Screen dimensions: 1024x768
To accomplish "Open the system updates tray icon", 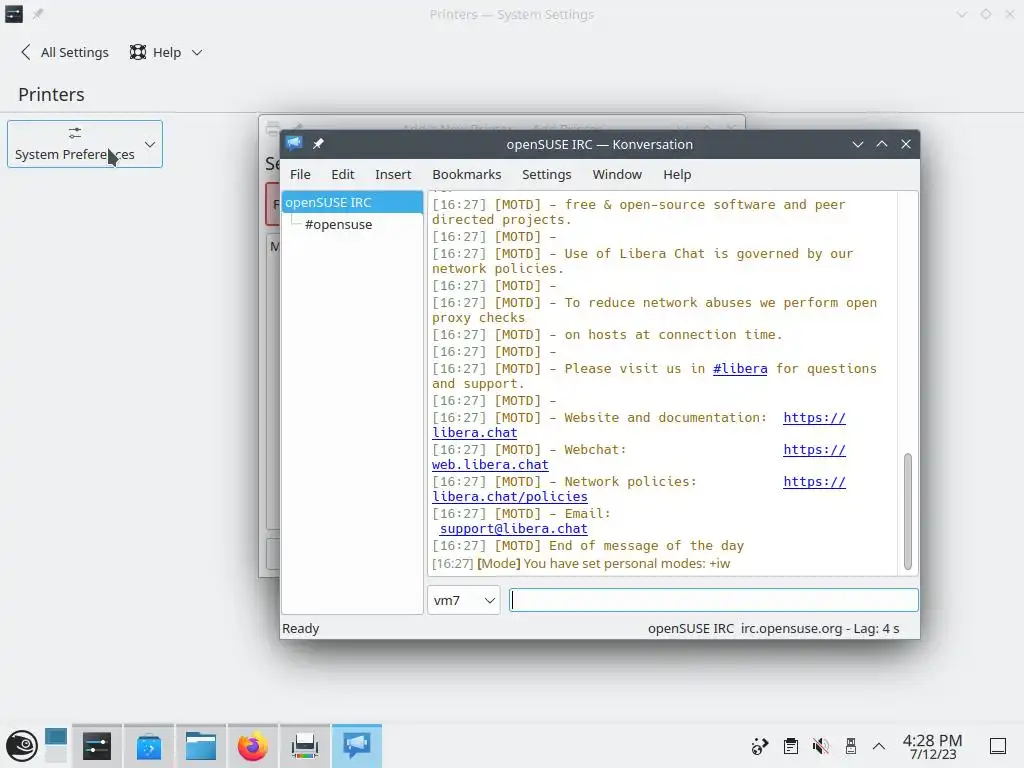I will (x=760, y=746).
